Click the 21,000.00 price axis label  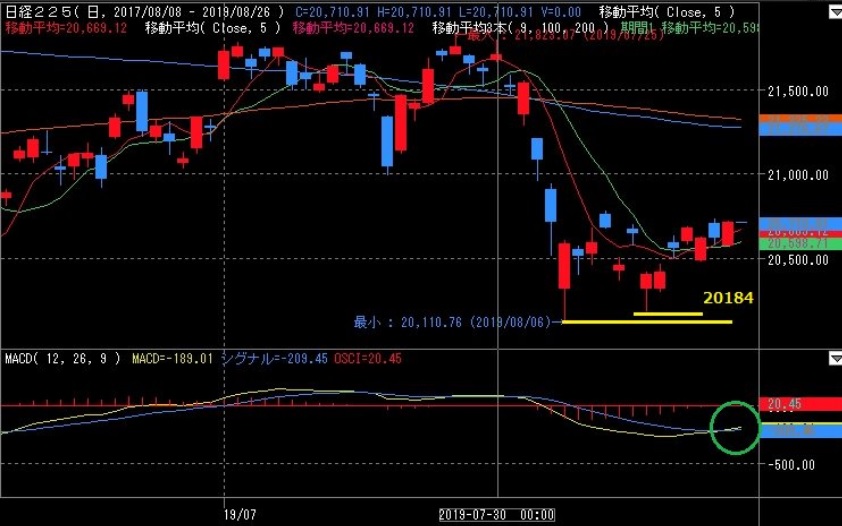798,175
